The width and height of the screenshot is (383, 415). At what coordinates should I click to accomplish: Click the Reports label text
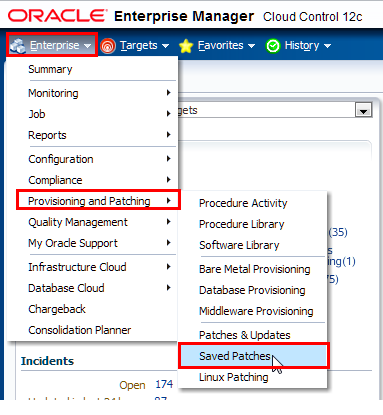(x=47, y=135)
